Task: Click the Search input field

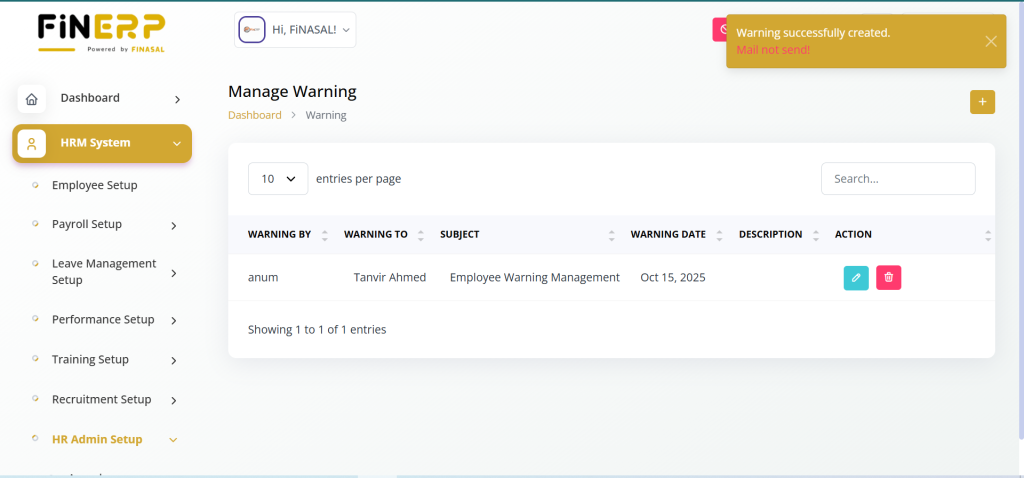Action: pos(897,179)
